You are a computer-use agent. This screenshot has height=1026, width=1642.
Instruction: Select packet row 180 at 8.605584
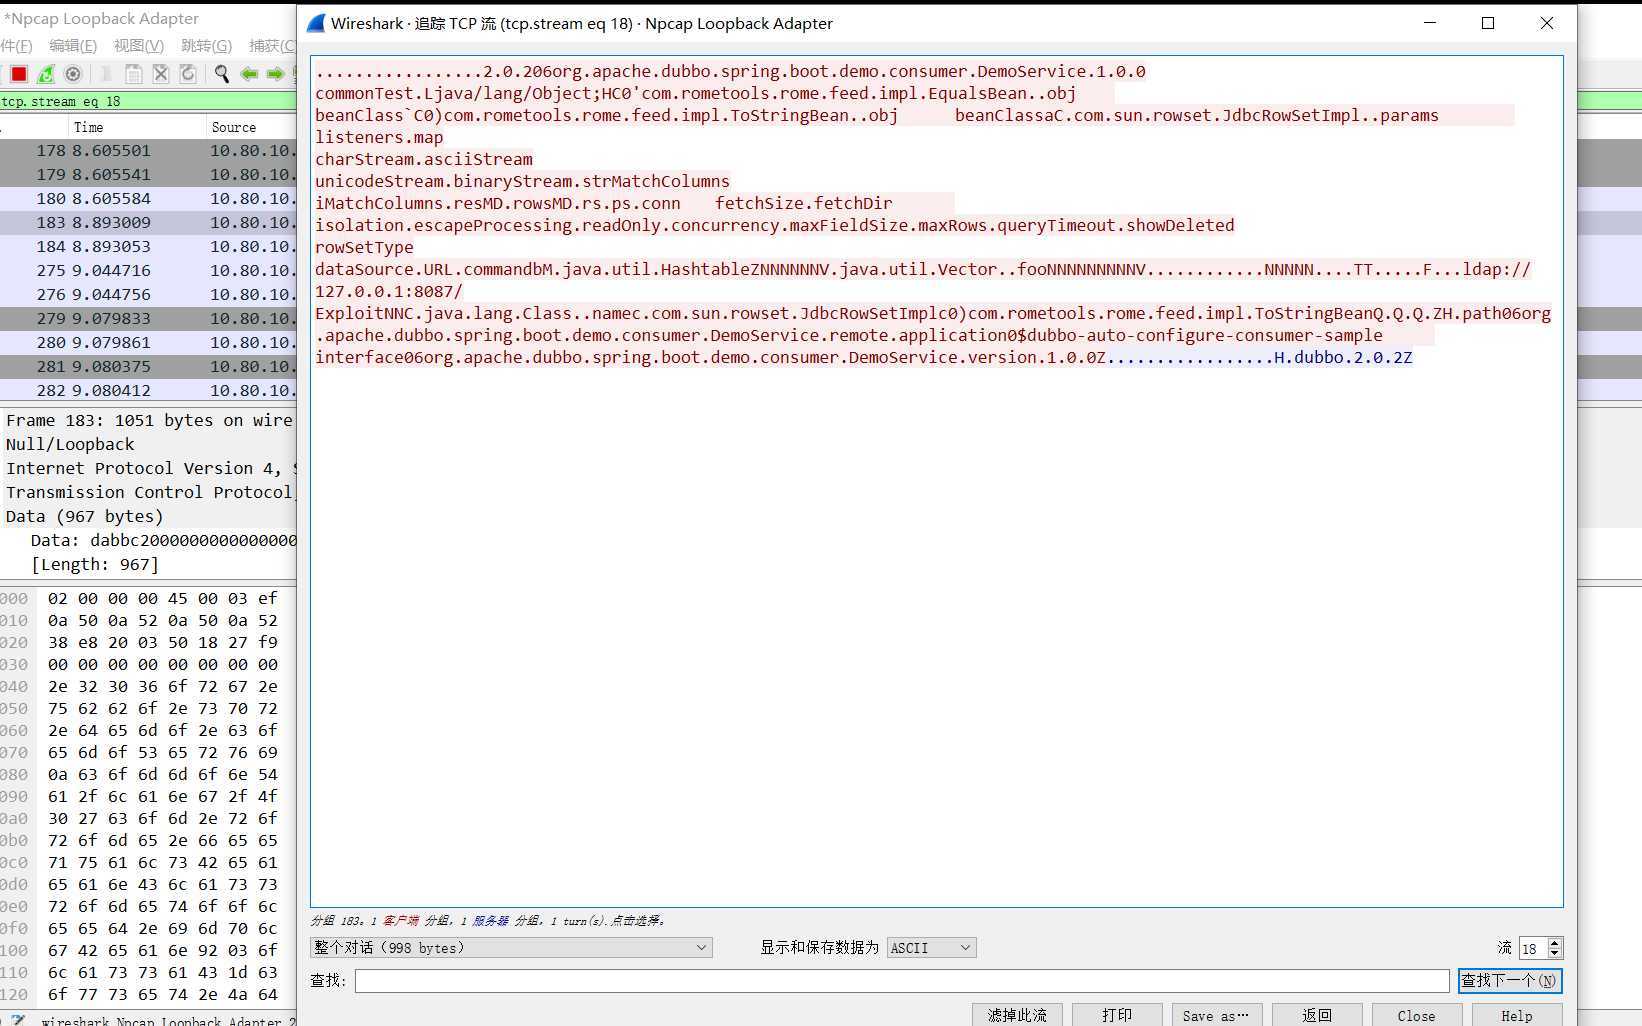click(148, 198)
